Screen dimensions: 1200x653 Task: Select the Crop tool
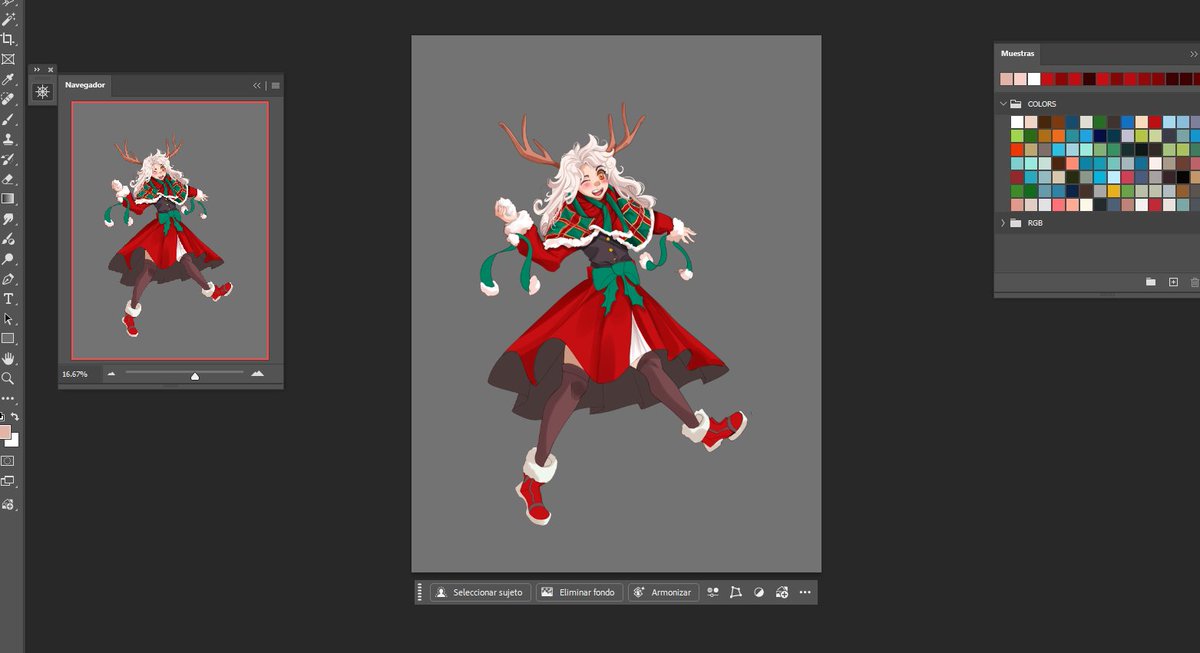8,38
